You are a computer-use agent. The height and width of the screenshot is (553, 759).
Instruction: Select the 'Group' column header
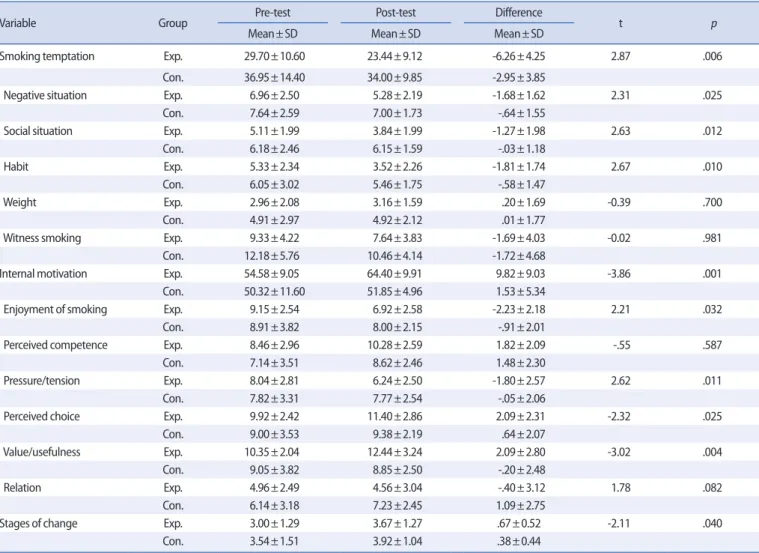pos(173,23)
